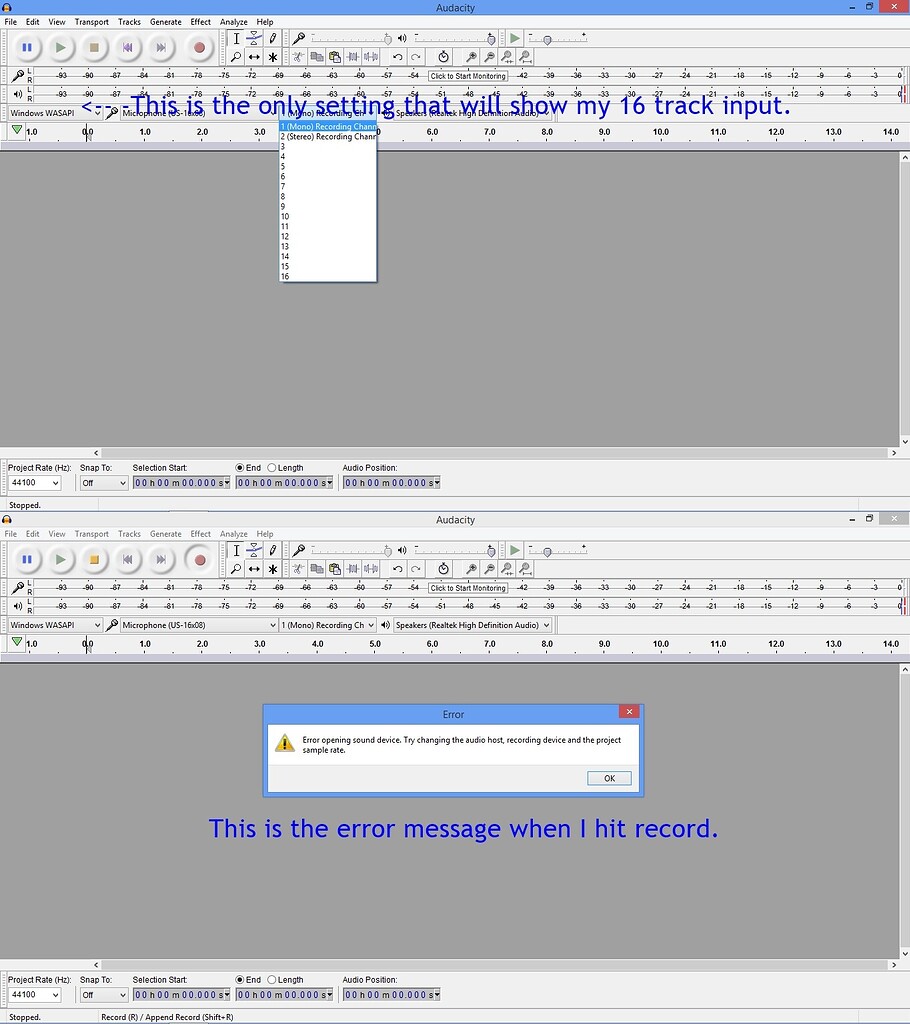Viewport: 910px width, 1024px height.
Task: Select the Length radio button in bottom window
Action: pos(272,980)
